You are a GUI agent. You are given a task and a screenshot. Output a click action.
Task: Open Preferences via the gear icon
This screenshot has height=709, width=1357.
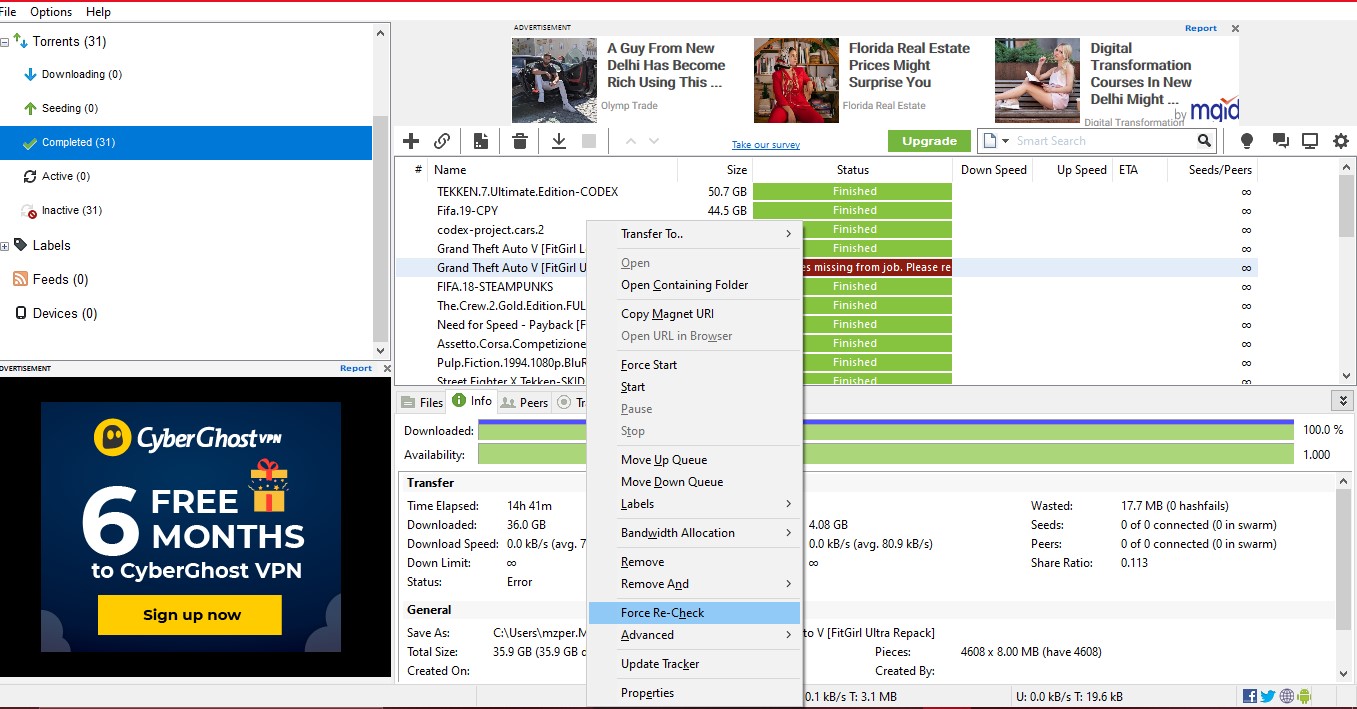1341,141
